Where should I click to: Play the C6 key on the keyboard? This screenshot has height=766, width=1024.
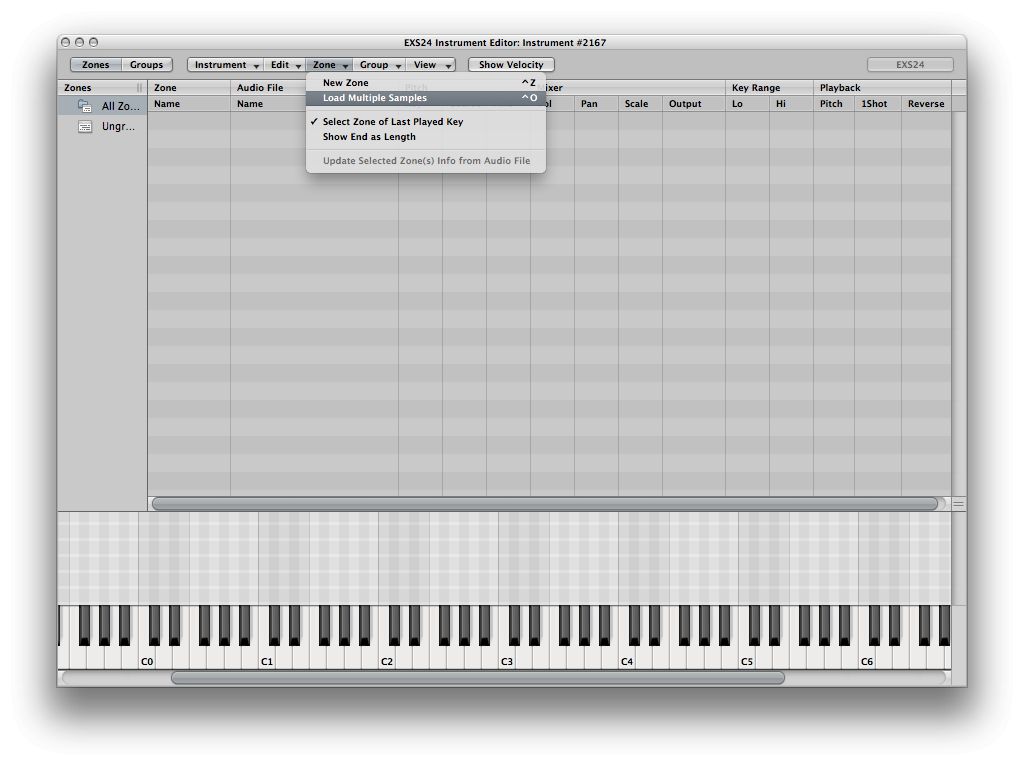(867, 658)
